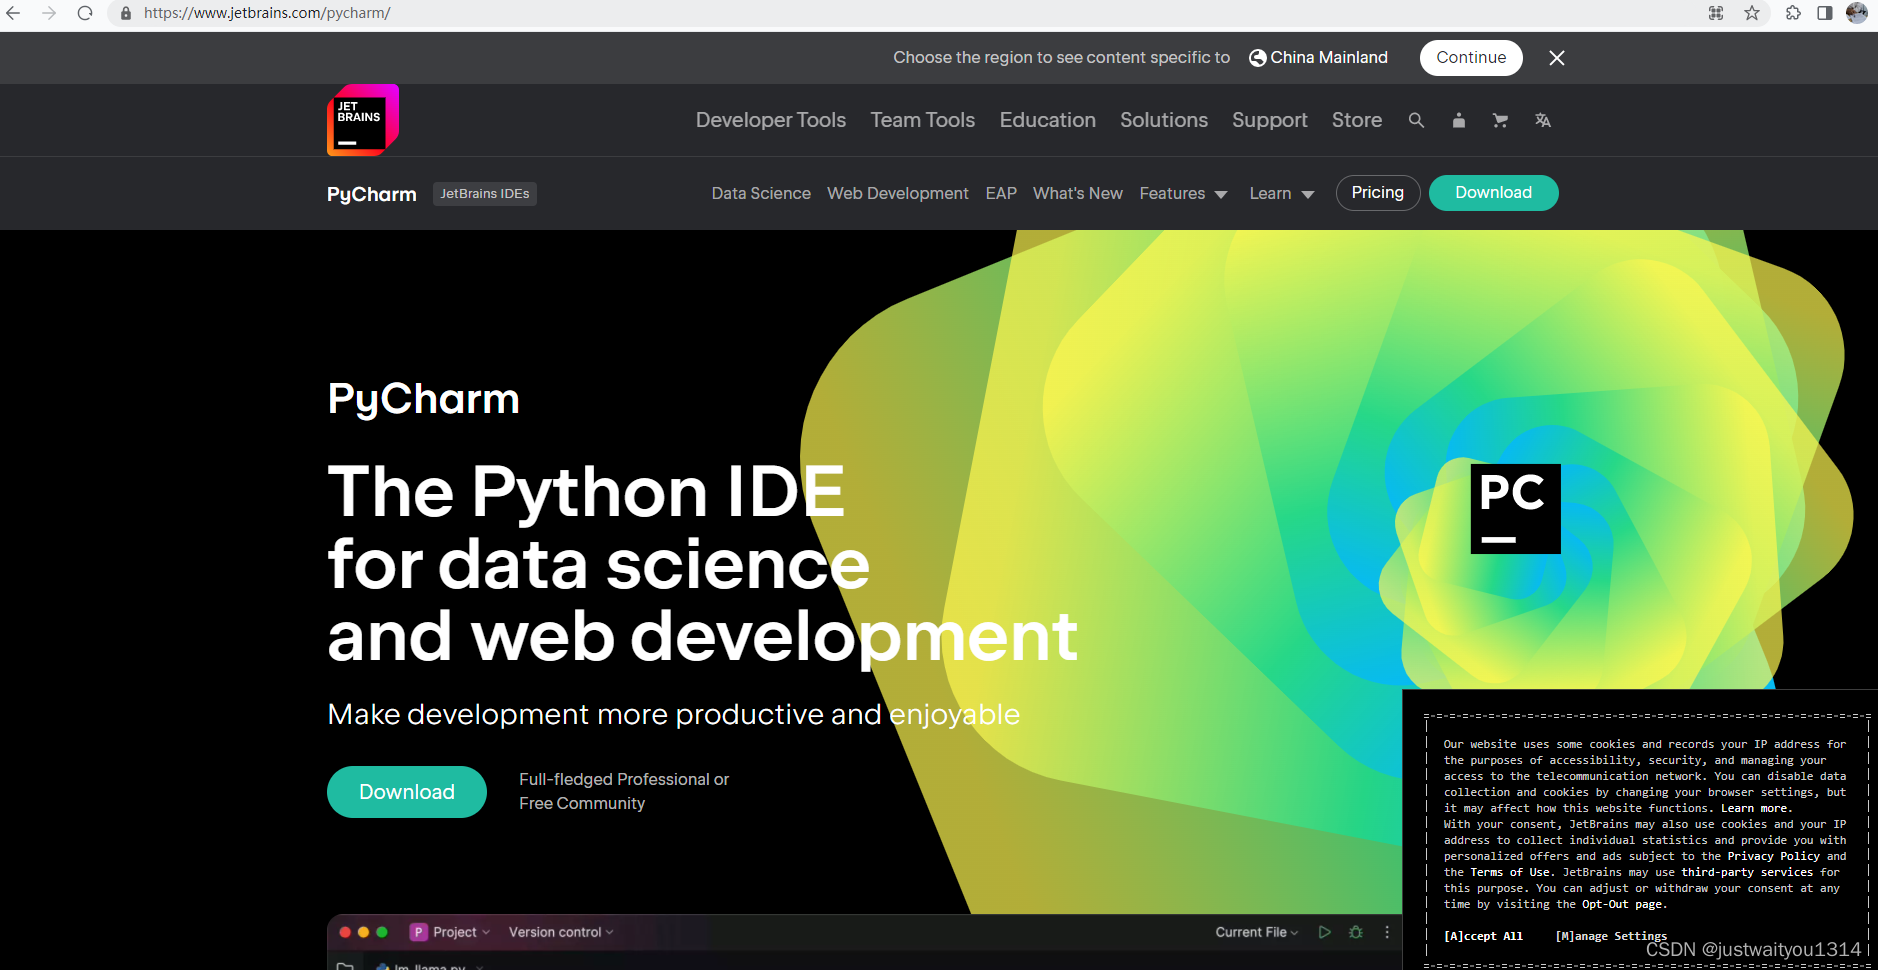The image size is (1878, 970).
Task: Open the Terms of Use link
Action: click(1510, 872)
